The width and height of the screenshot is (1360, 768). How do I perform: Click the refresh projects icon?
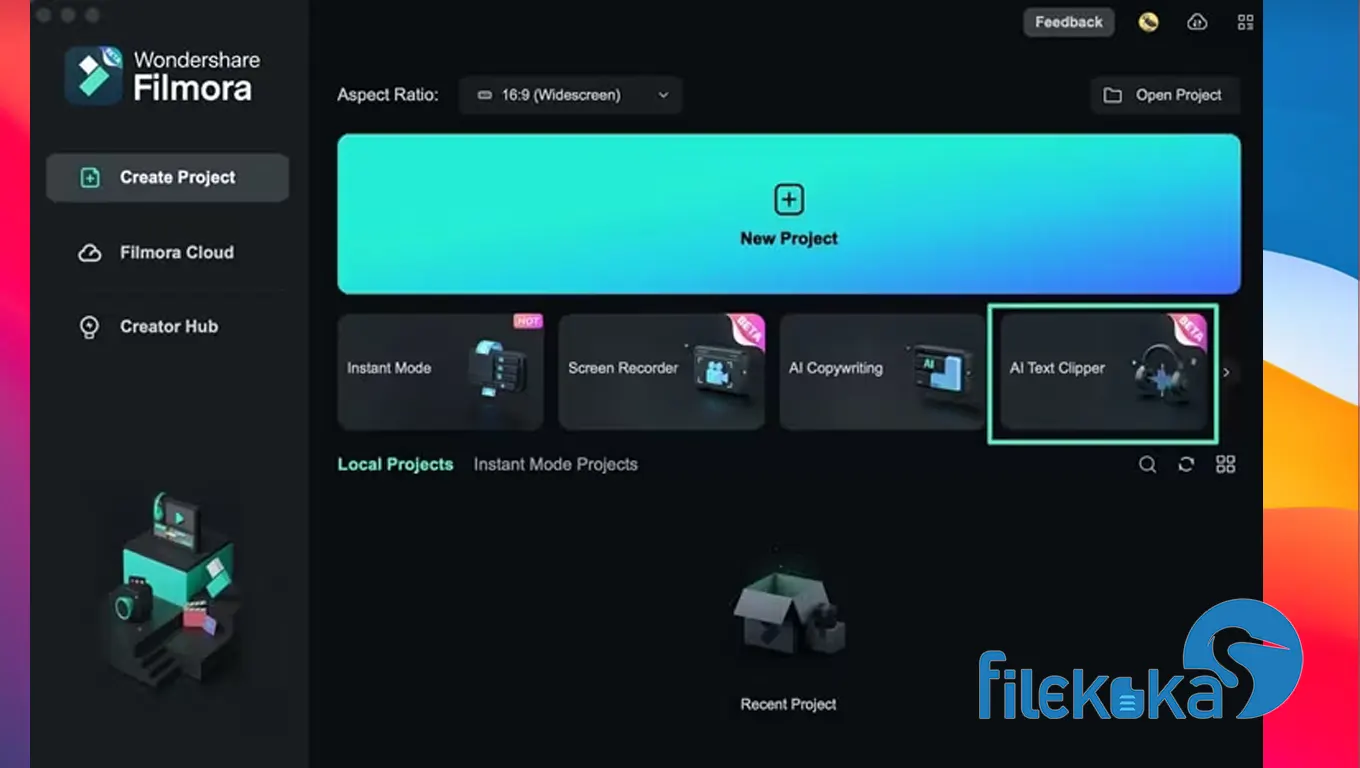click(1186, 464)
